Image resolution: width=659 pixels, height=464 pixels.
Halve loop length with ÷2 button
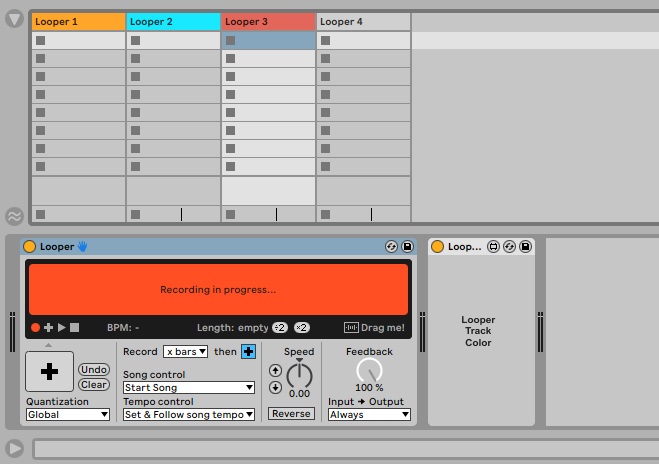coord(280,327)
